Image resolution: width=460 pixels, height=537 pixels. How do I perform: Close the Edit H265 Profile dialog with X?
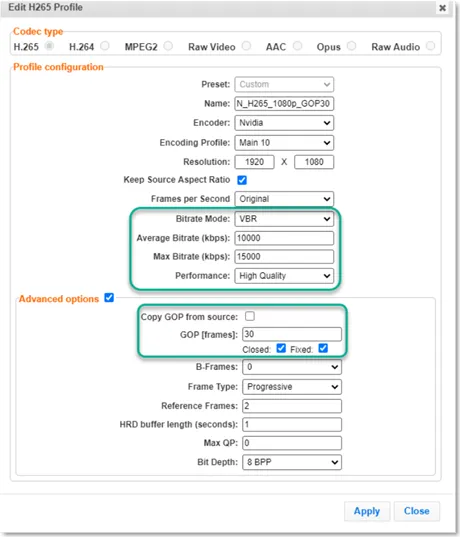point(442,8)
